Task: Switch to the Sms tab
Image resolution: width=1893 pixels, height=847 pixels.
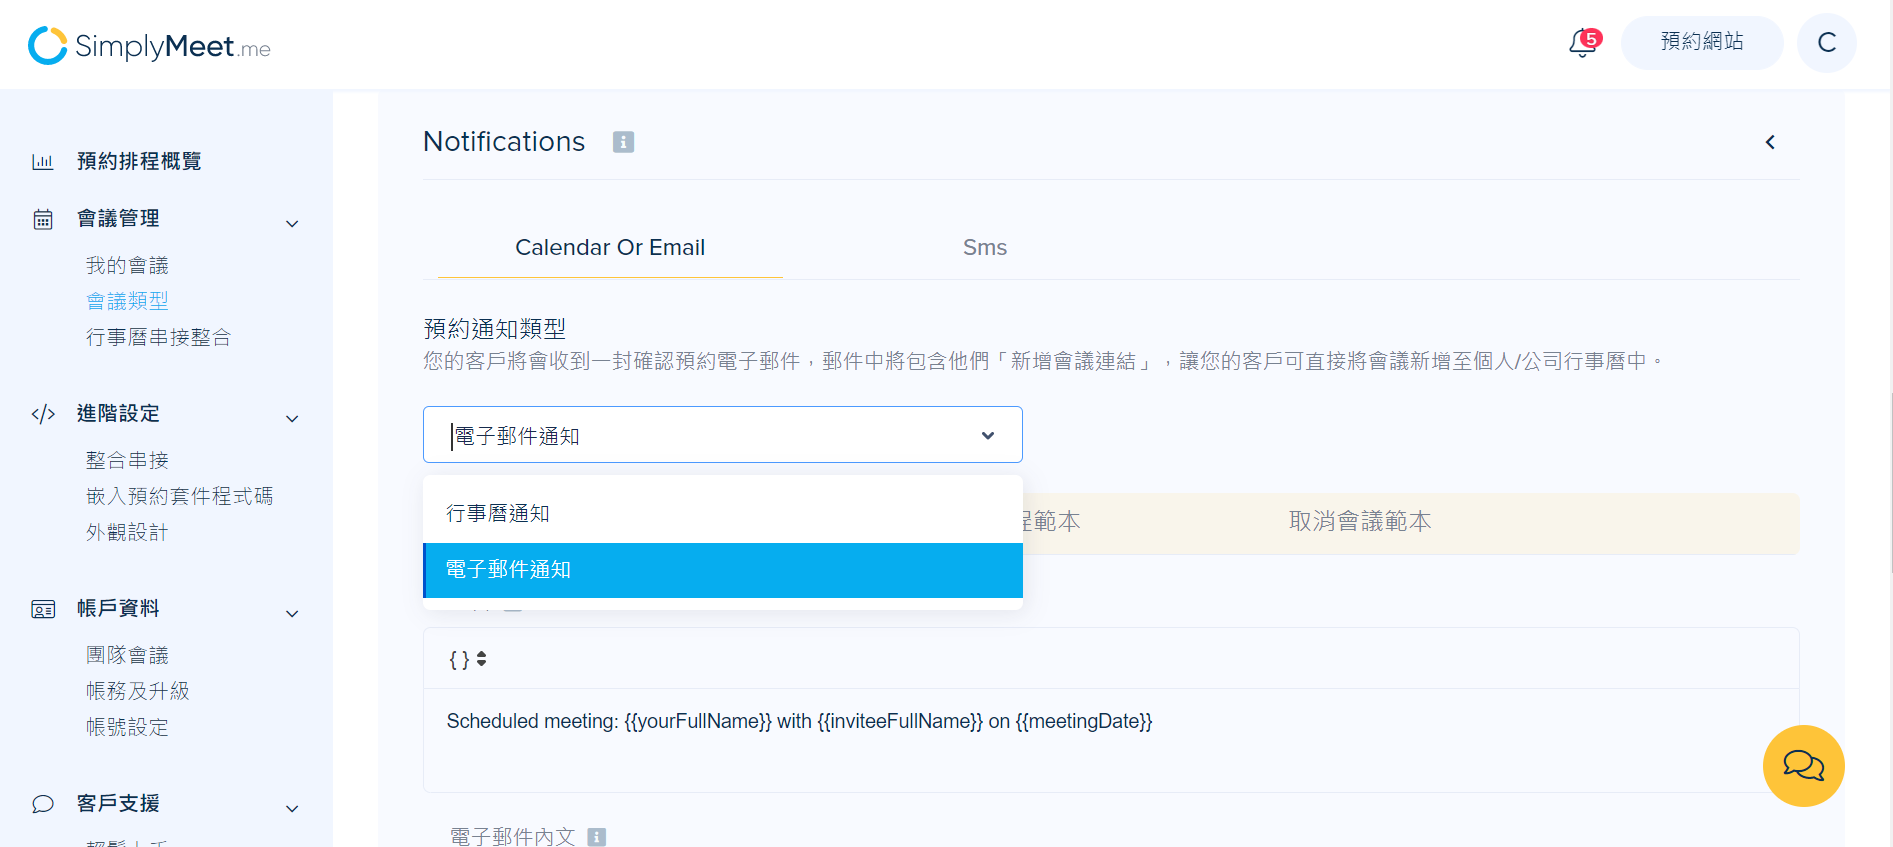Action: pos(985,247)
